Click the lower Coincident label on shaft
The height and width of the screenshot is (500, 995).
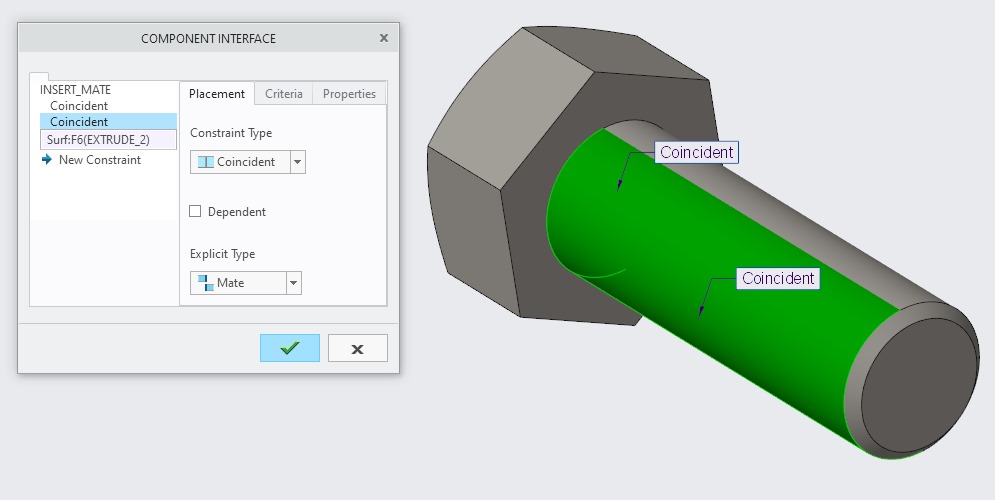pyautogui.click(x=778, y=278)
